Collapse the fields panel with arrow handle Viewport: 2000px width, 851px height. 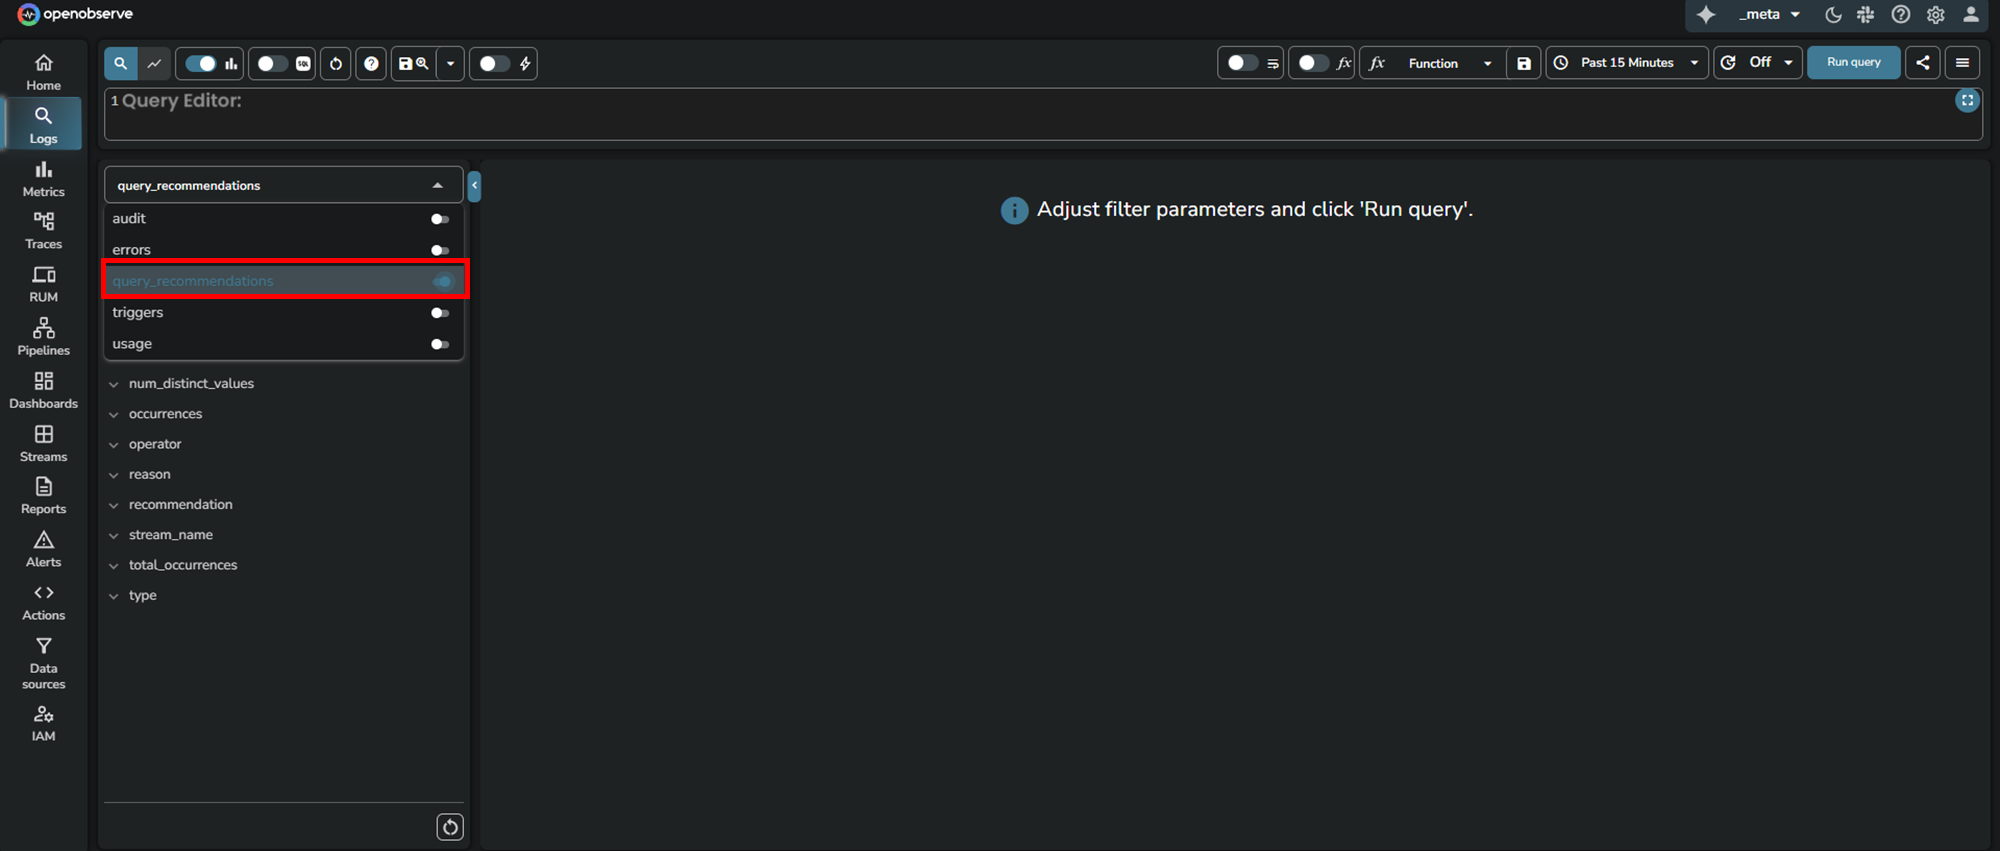tap(474, 185)
